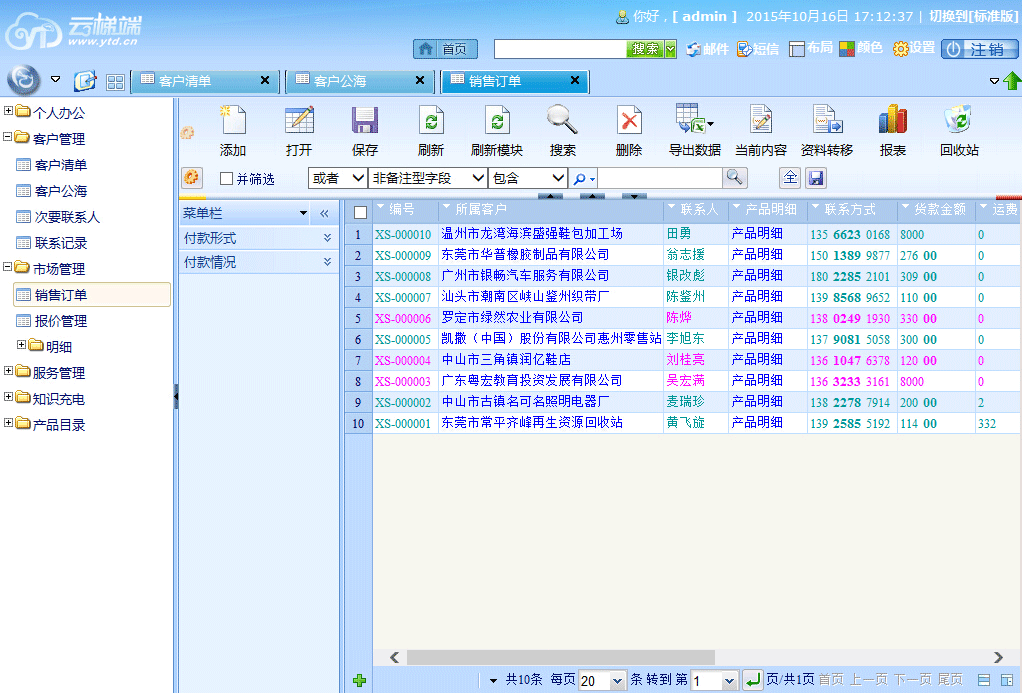Click the edit icon beside the globe button
This screenshot has height=693, width=1022.
[x=85, y=81]
